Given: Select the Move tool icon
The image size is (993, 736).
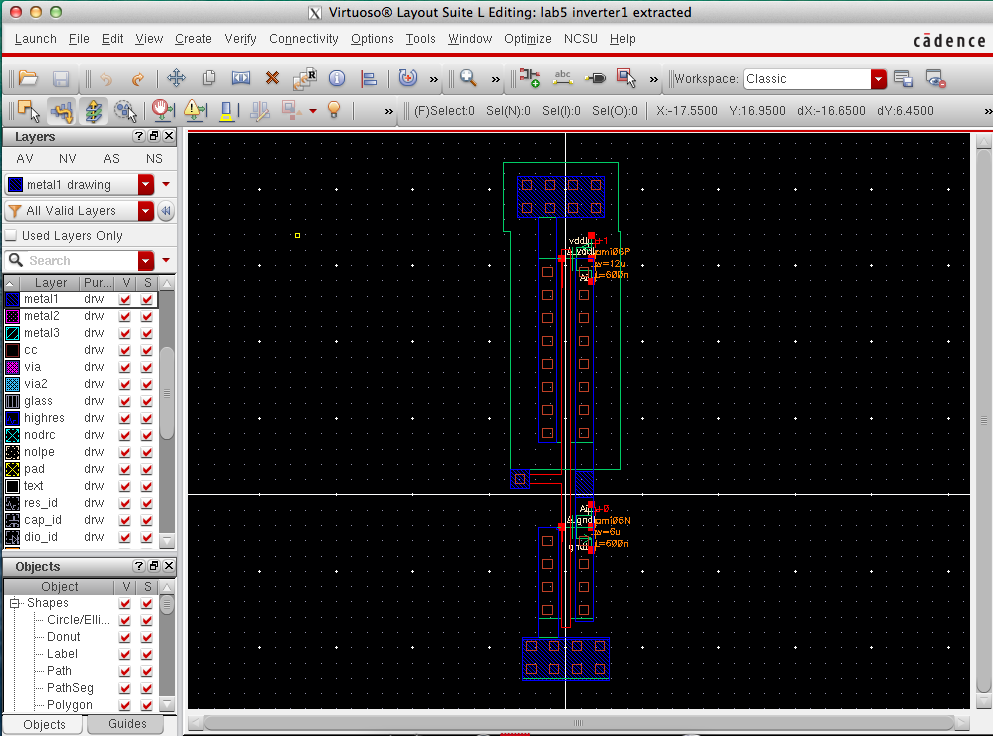Looking at the screenshot, I should (x=176, y=78).
